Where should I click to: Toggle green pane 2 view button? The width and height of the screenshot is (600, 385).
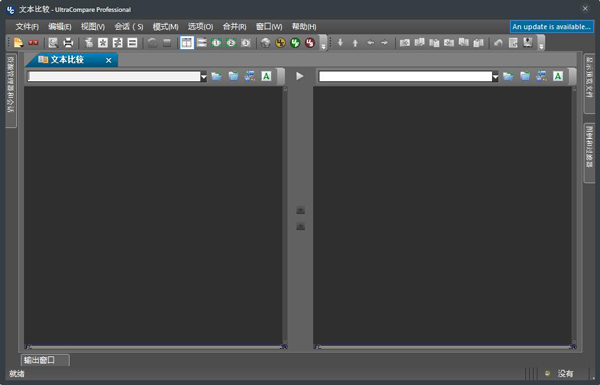(x=231, y=42)
